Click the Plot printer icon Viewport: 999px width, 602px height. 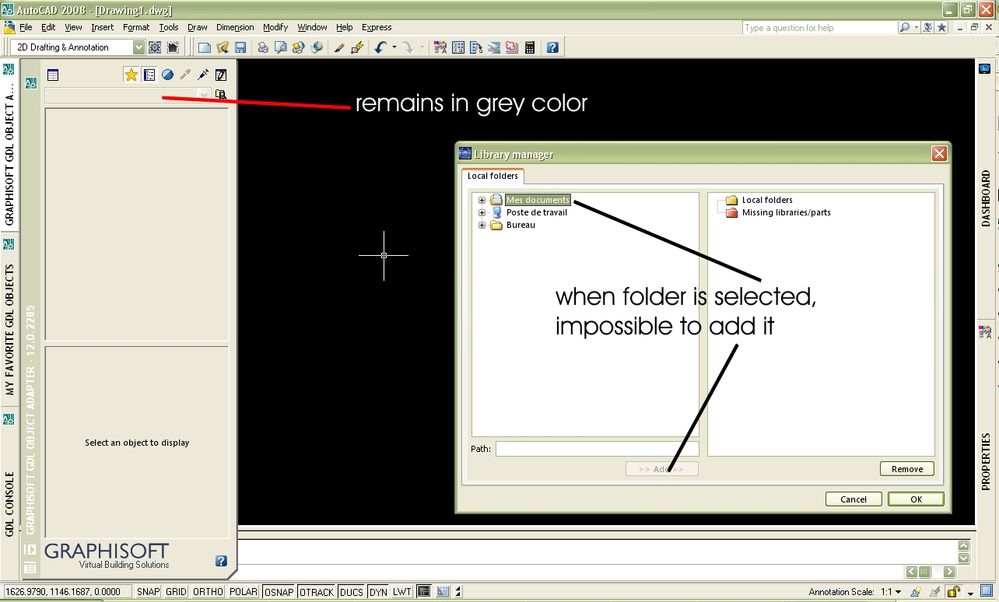tap(262, 47)
